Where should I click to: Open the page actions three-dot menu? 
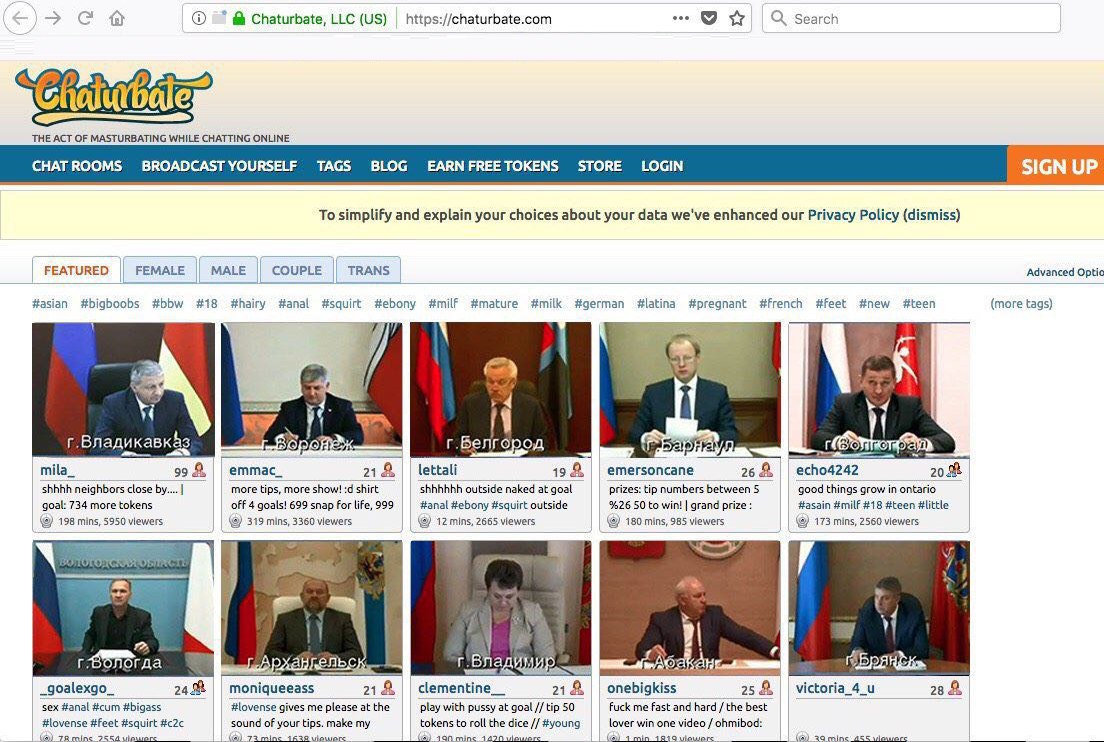(680, 18)
